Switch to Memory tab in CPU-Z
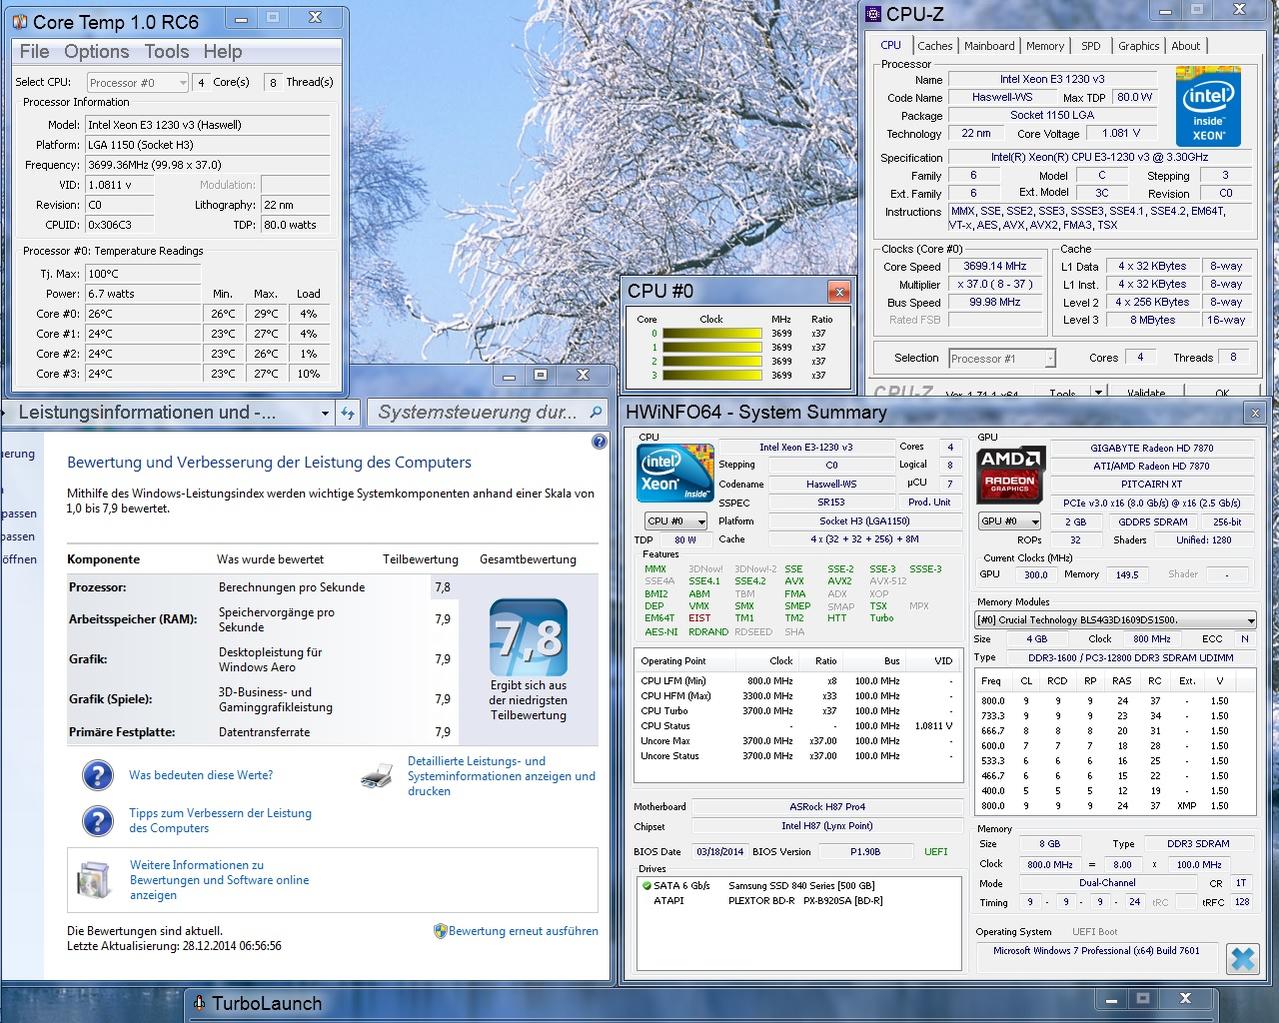The width and height of the screenshot is (1279, 1023). pyautogui.click(x=1045, y=46)
